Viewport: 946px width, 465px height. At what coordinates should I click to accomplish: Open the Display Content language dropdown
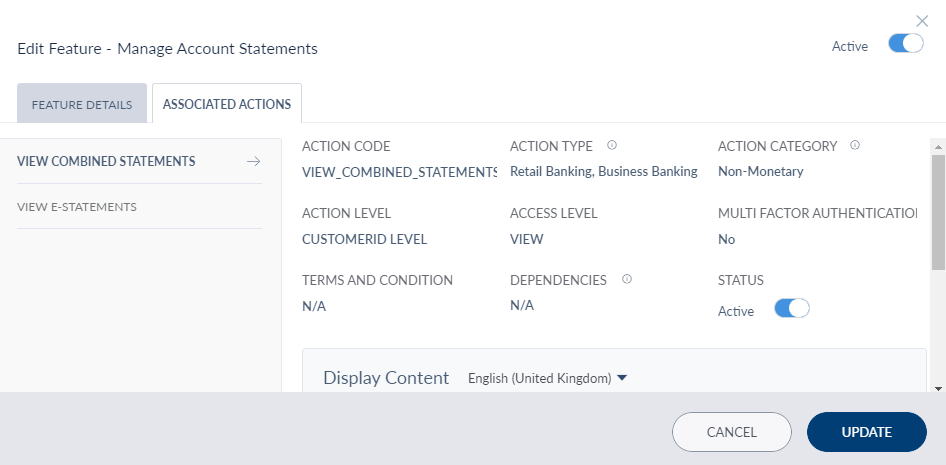pos(547,378)
